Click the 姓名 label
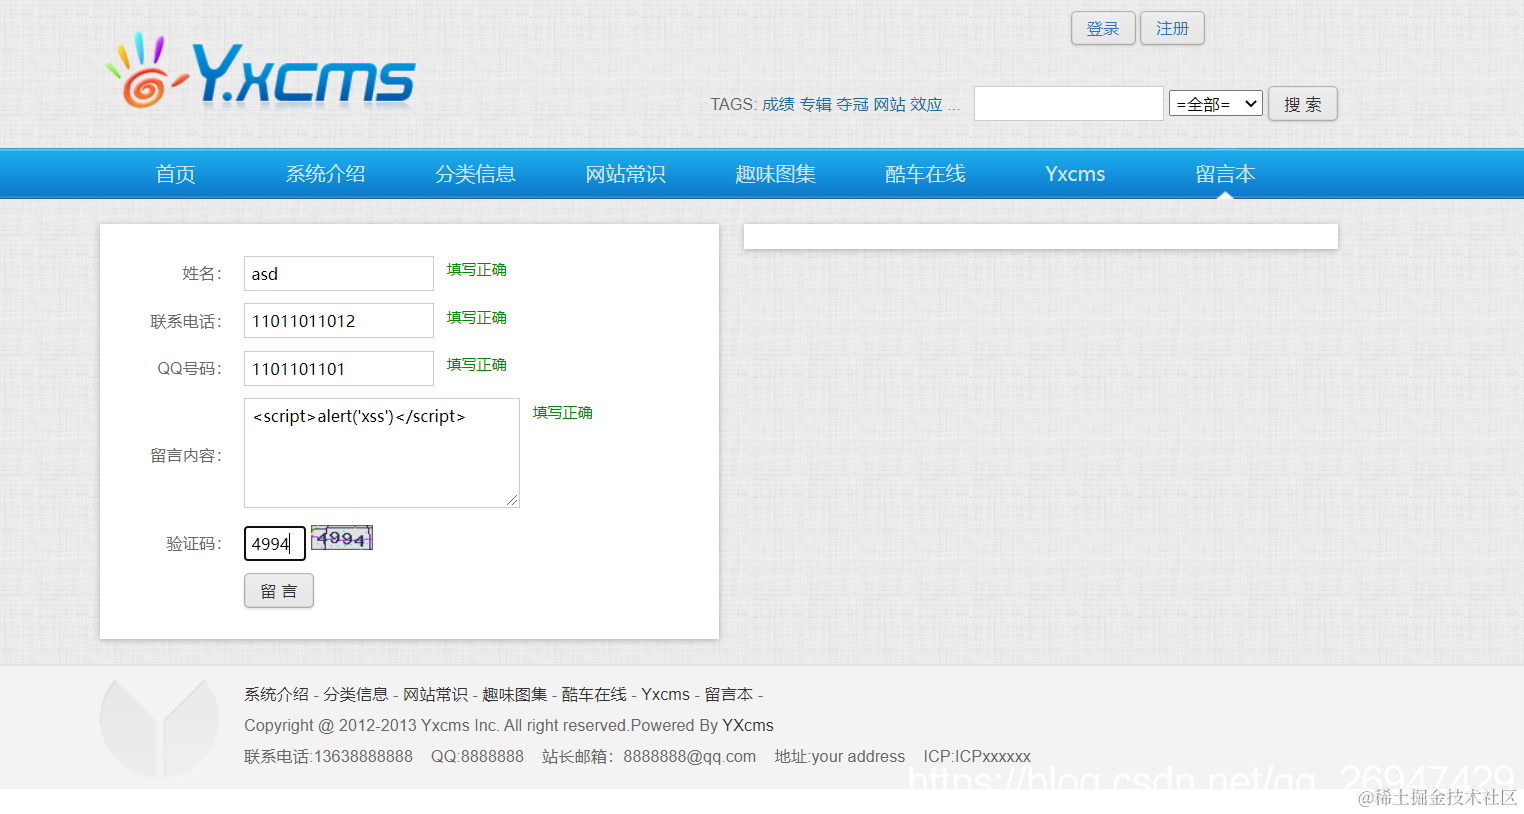Screen dimensions: 1524x814 202,274
